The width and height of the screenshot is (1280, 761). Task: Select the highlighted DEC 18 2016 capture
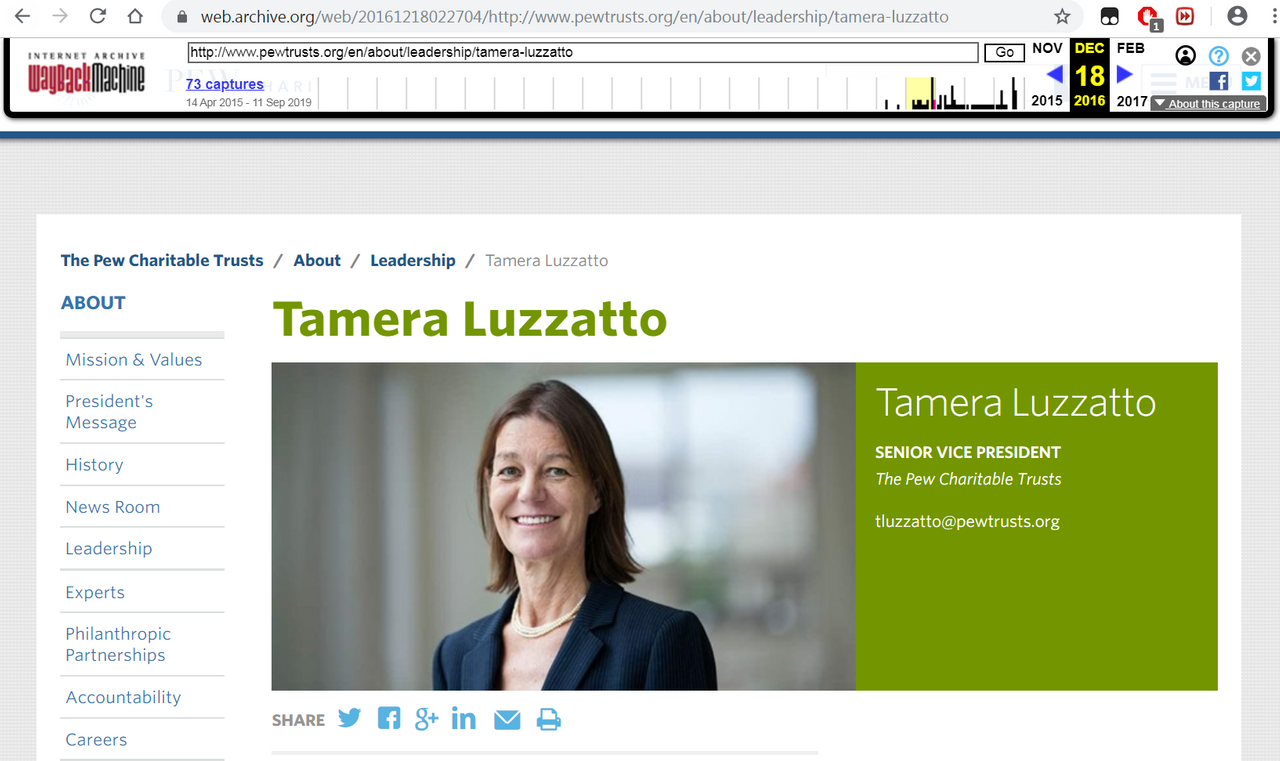click(1089, 75)
